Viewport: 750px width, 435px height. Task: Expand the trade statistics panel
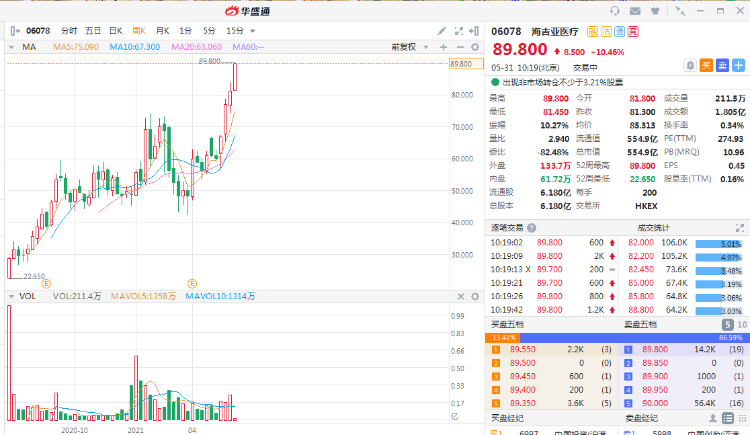click(739, 228)
